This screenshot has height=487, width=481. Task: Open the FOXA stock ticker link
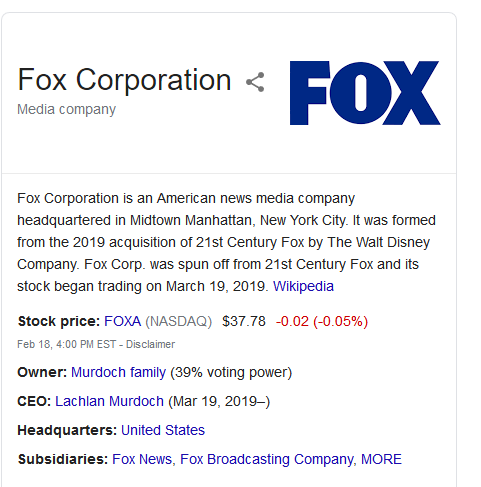[x=123, y=321]
